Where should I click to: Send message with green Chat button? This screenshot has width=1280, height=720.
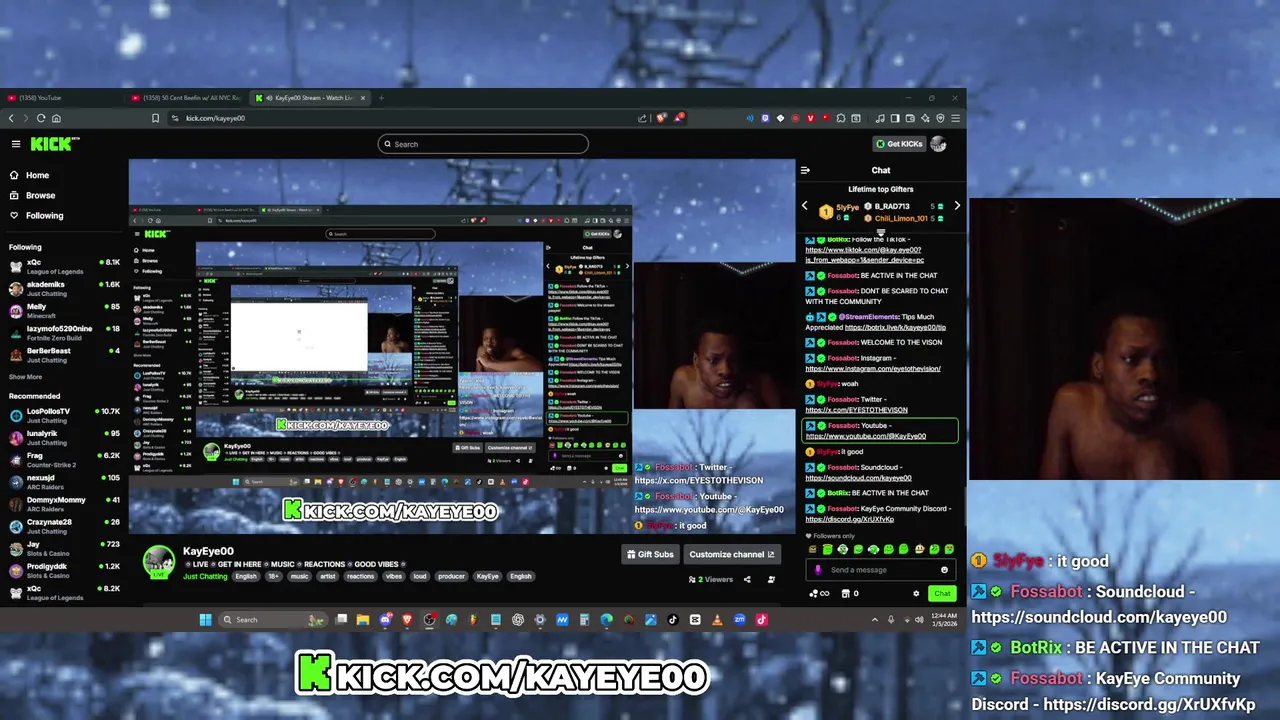coord(942,594)
